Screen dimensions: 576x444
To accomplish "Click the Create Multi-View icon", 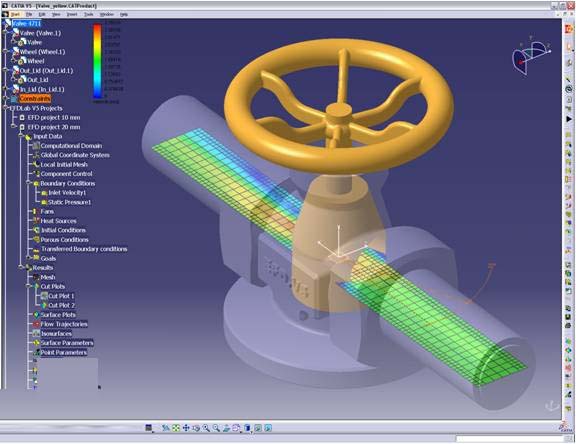I will 236,428.
